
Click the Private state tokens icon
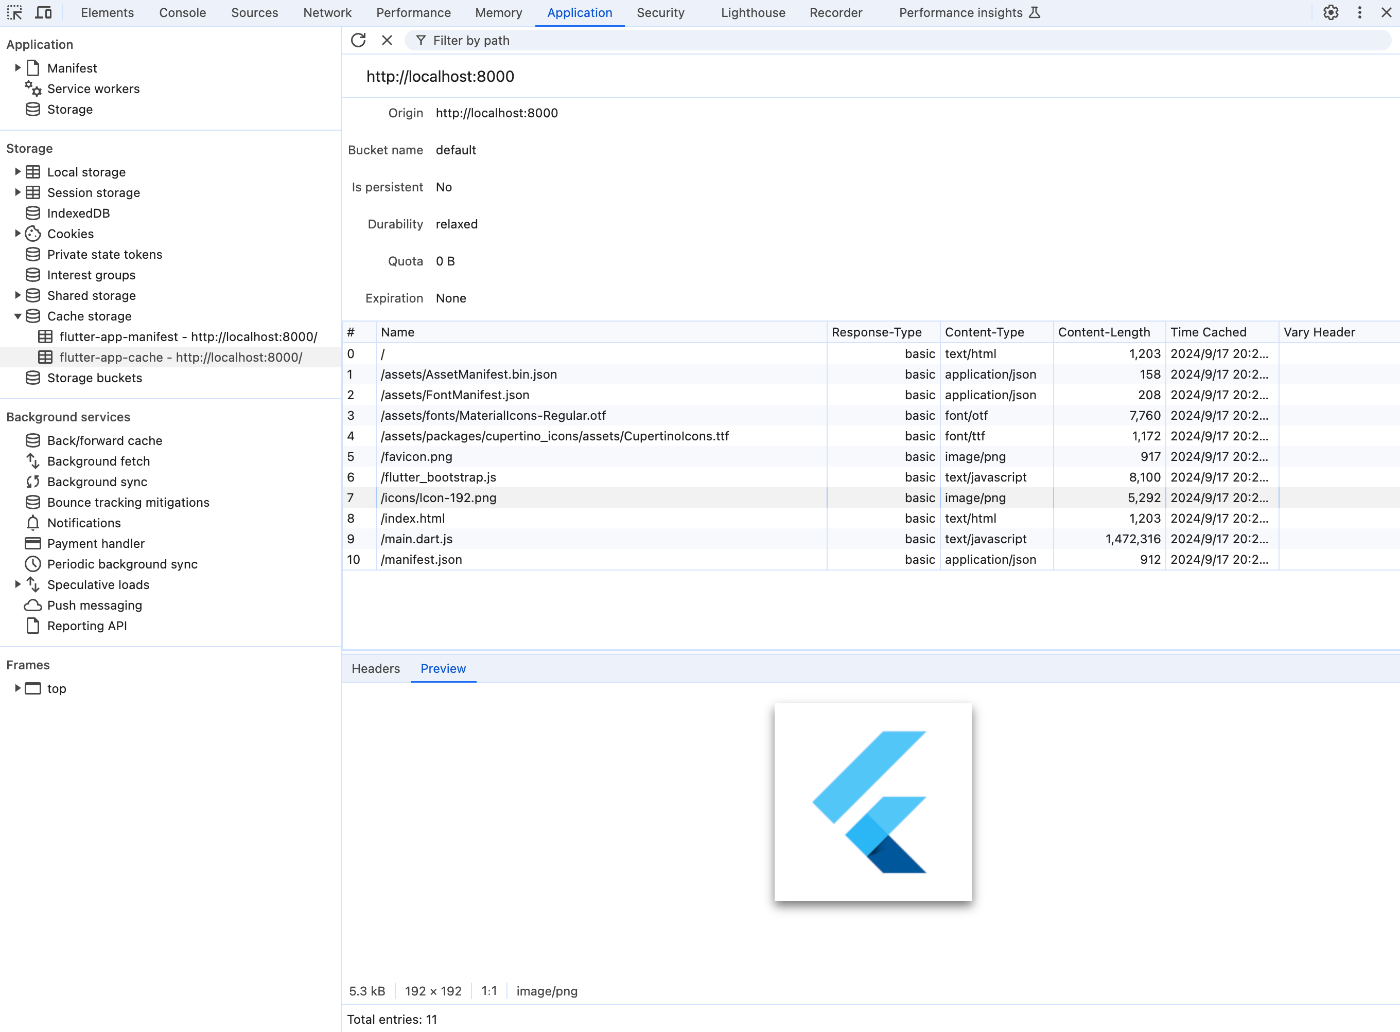(x=33, y=255)
